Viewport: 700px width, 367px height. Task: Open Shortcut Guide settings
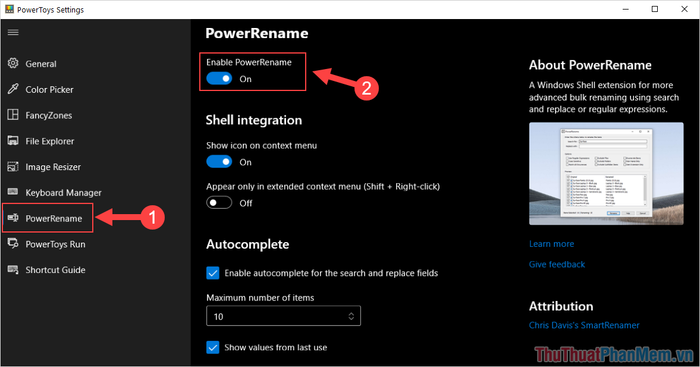pos(55,270)
